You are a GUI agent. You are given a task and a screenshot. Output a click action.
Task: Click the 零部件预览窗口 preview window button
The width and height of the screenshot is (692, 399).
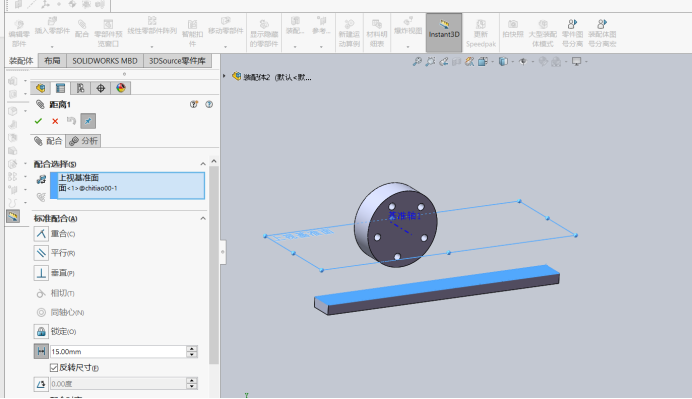click(108, 33)
